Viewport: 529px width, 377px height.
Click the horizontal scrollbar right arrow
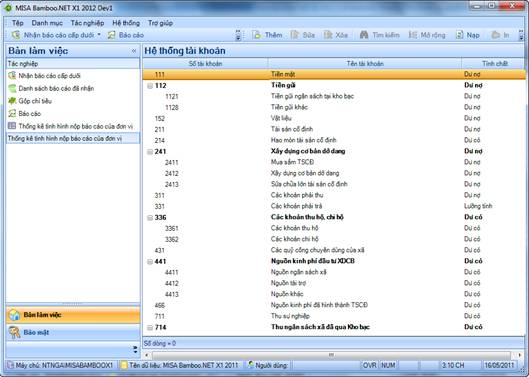pos(520,355)
